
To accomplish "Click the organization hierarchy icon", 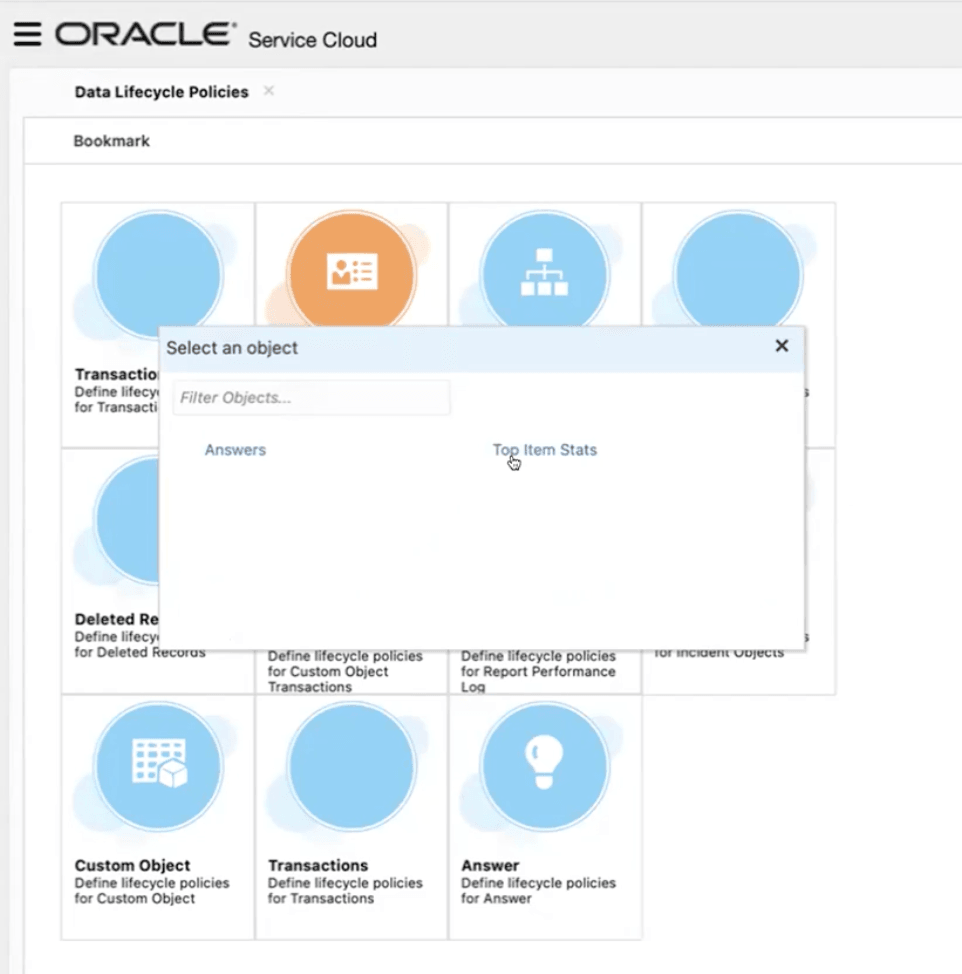I will coord(545,270).
